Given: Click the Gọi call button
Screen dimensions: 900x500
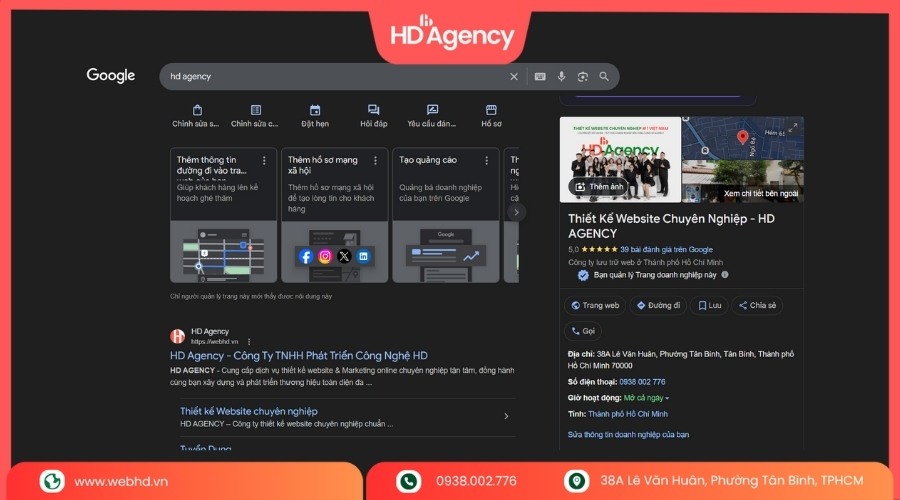Looking at the screenshot, I should 583,331.
